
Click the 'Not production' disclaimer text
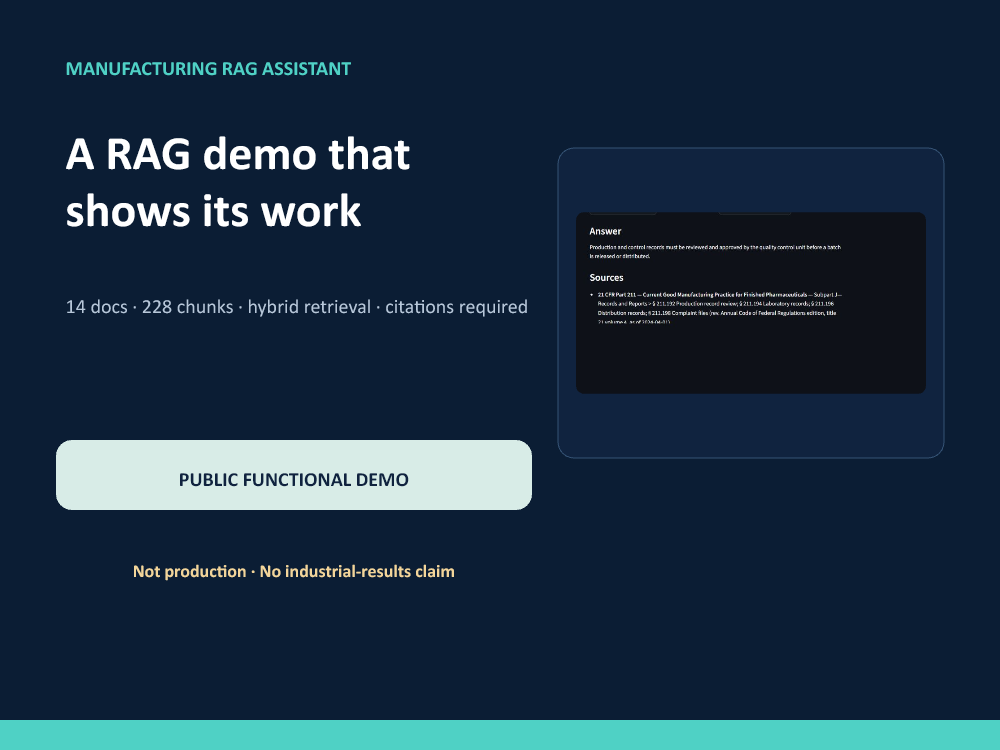point(294,571)
